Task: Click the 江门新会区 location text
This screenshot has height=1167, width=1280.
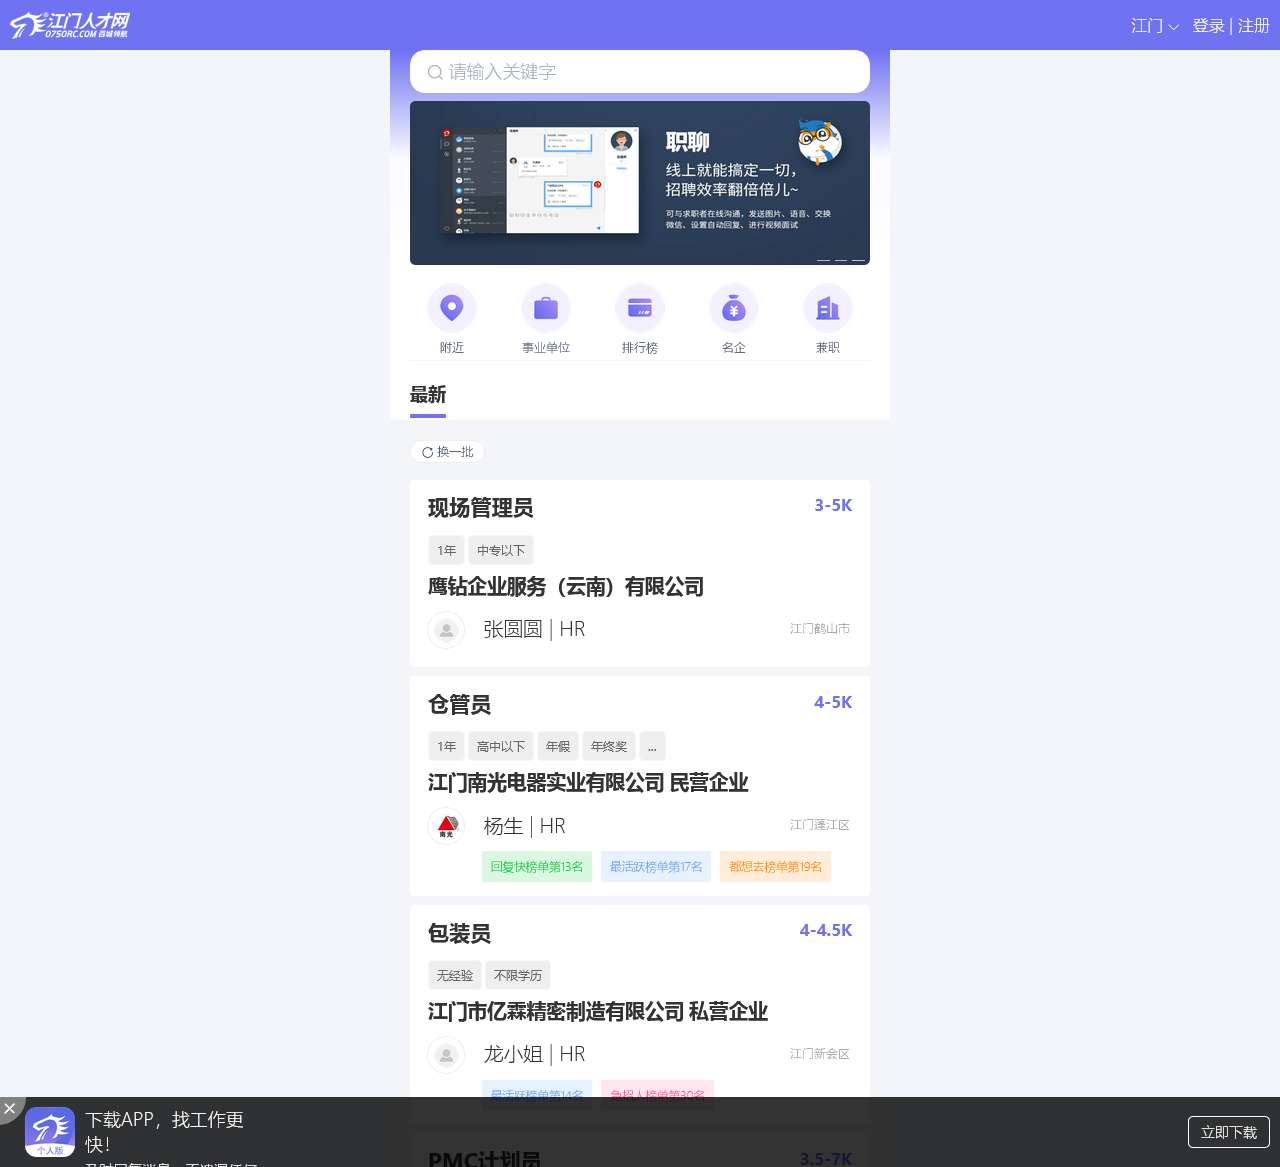Action: [x=820, y=1054]
